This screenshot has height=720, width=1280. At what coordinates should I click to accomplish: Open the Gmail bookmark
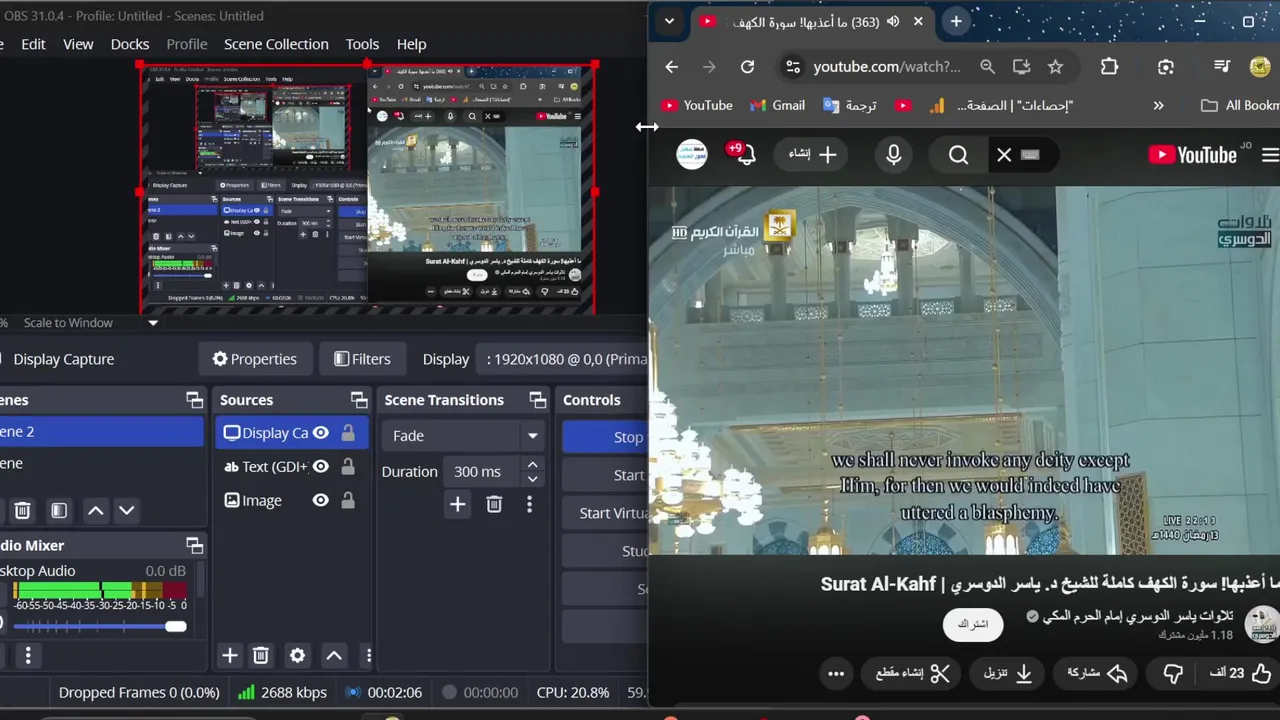click(x=776, y=105)
